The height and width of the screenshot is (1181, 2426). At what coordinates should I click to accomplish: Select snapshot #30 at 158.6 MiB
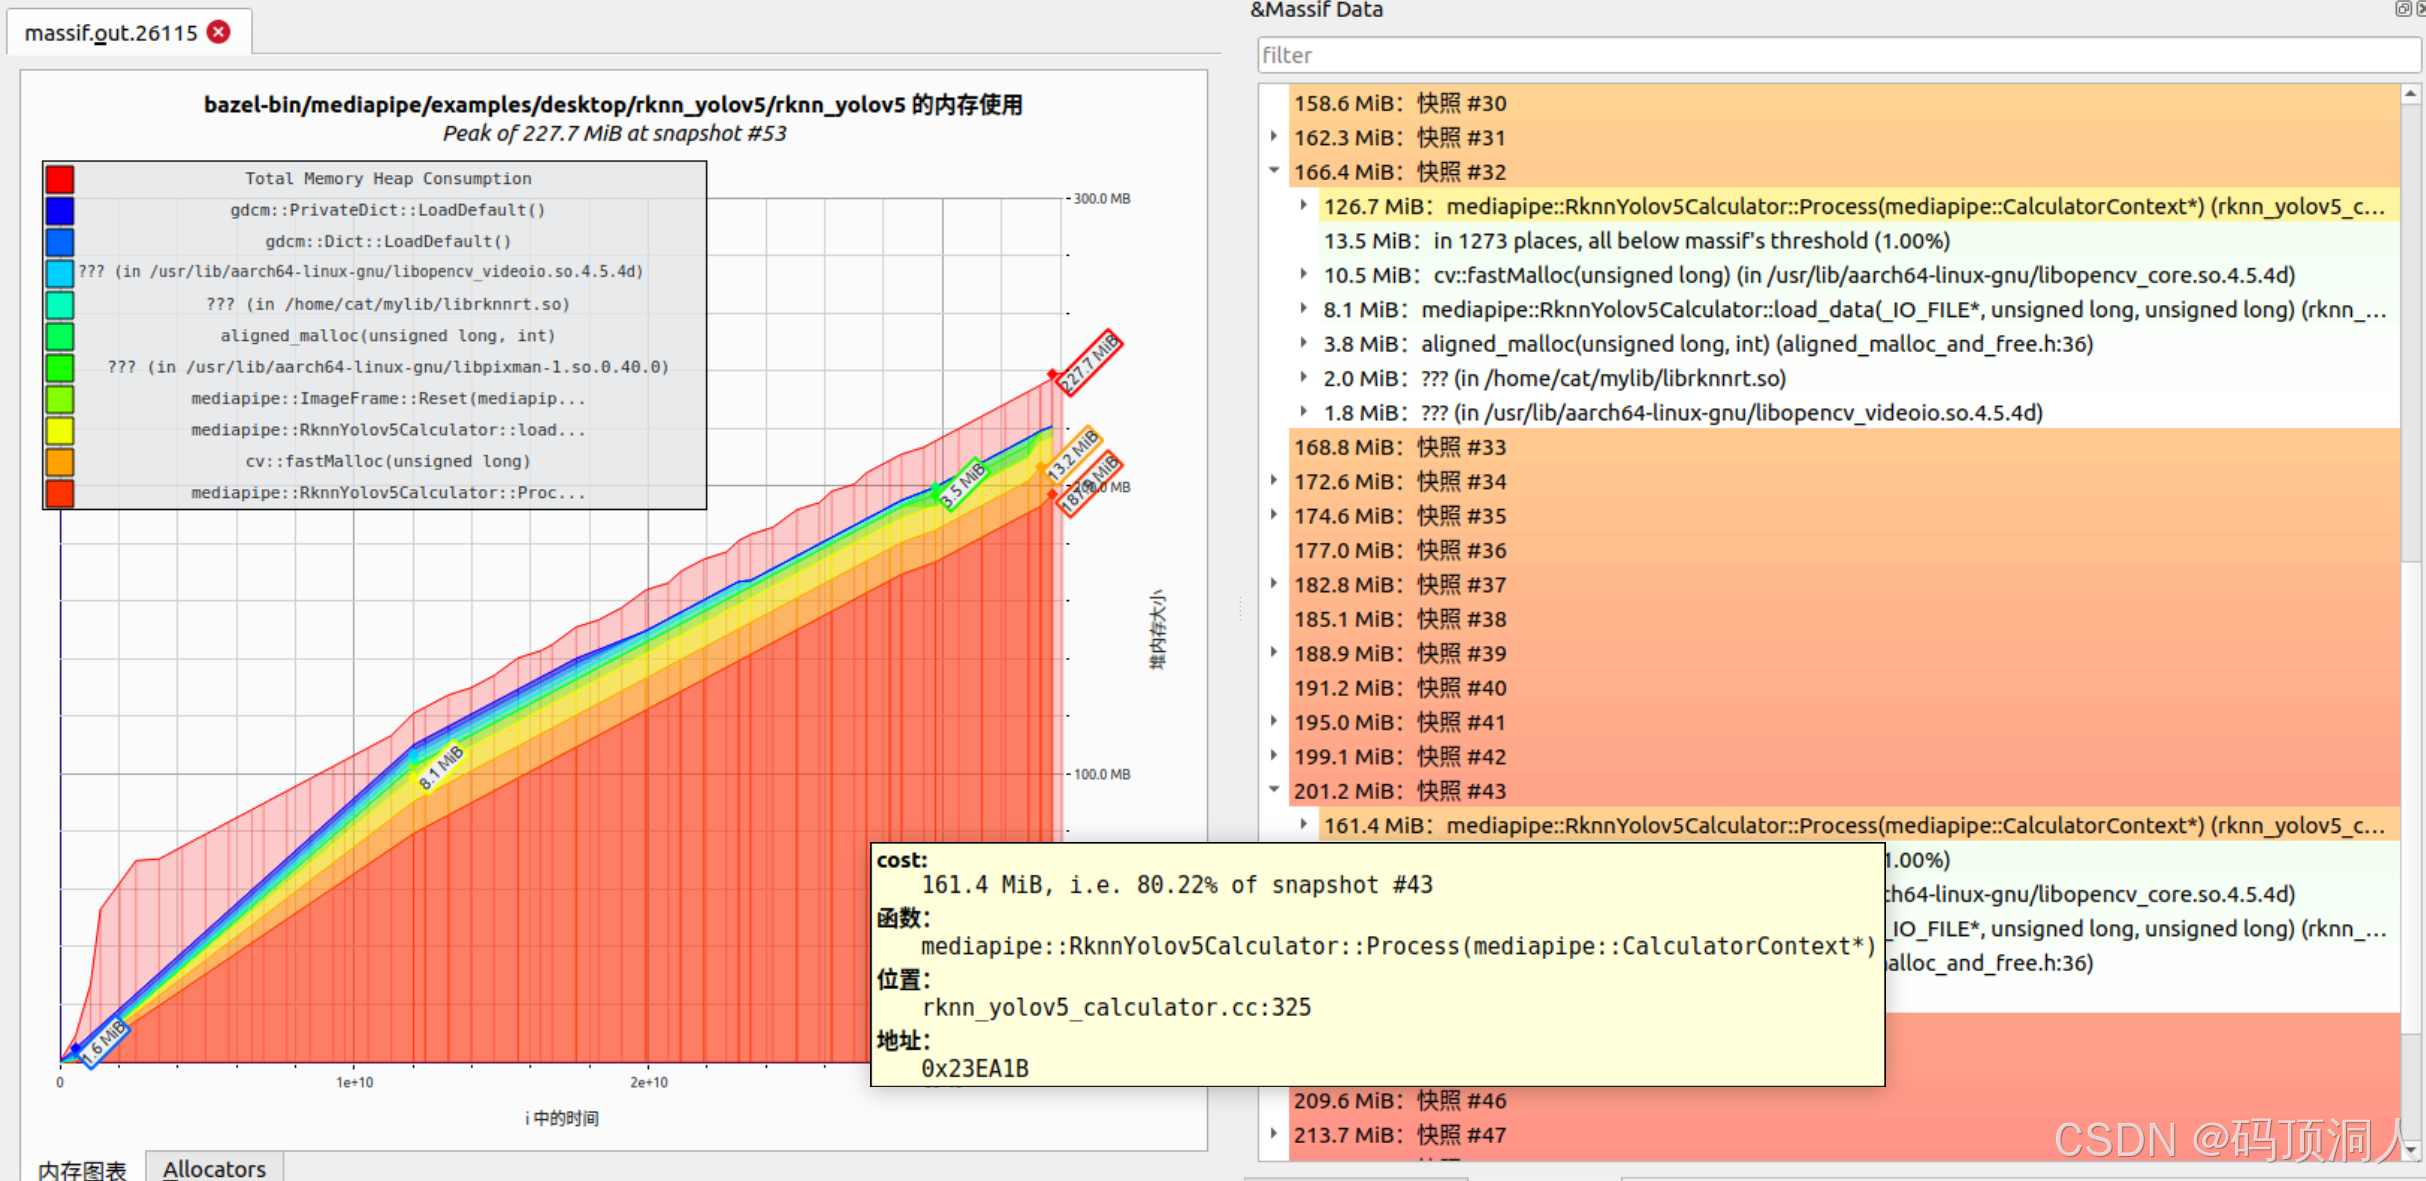coord(1400,103)
